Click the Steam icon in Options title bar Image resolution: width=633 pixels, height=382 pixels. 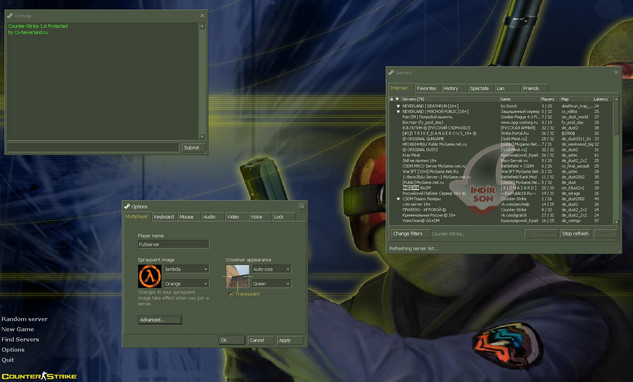pos(127,206)
